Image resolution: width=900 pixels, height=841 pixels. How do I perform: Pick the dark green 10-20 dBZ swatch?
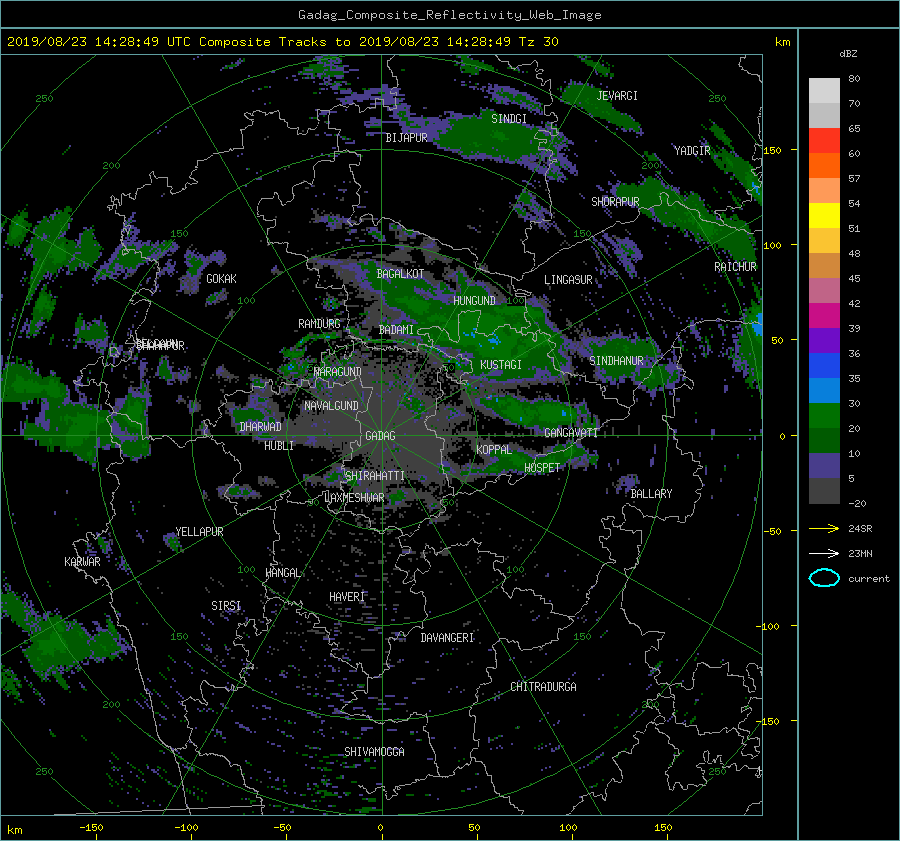tap(824, 441)
